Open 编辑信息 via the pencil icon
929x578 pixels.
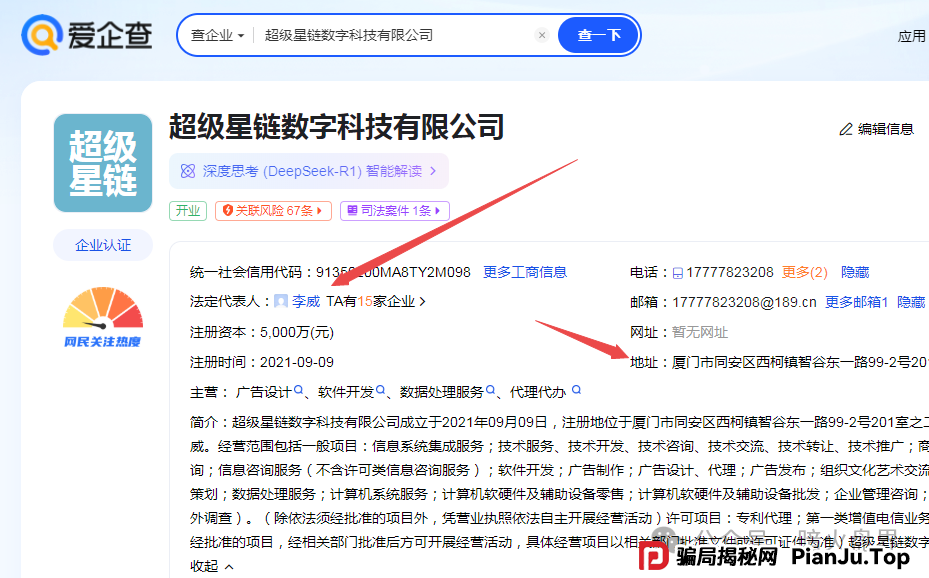coord(847,128)
